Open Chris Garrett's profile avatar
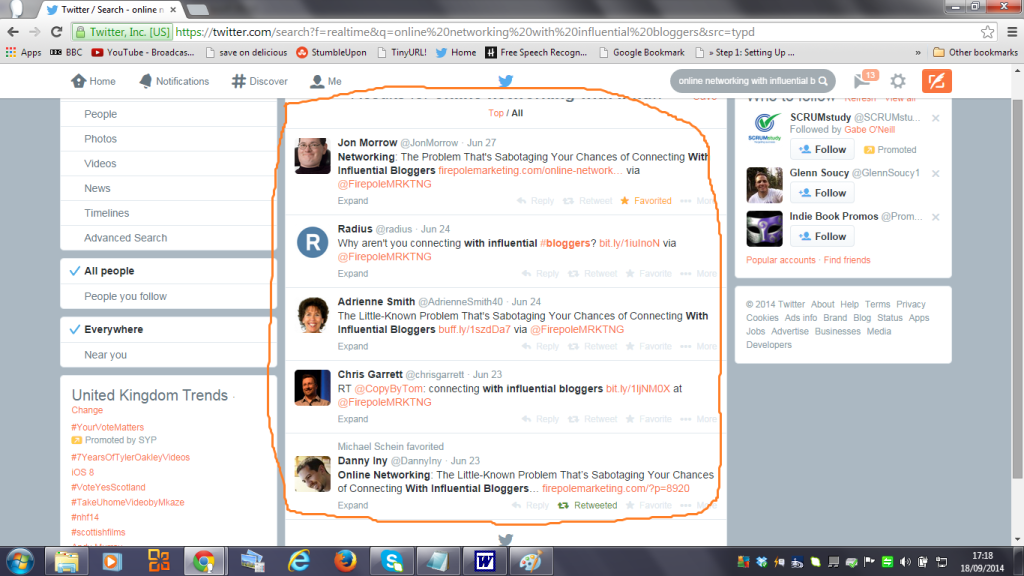Image resolution: width=1024 pixels, height=576 pixels. [312, 388]
